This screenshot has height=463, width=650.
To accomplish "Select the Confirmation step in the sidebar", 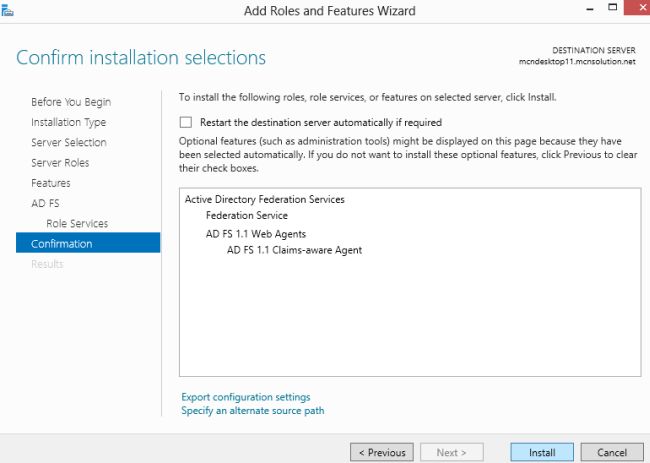I will (x=61, y=244).
